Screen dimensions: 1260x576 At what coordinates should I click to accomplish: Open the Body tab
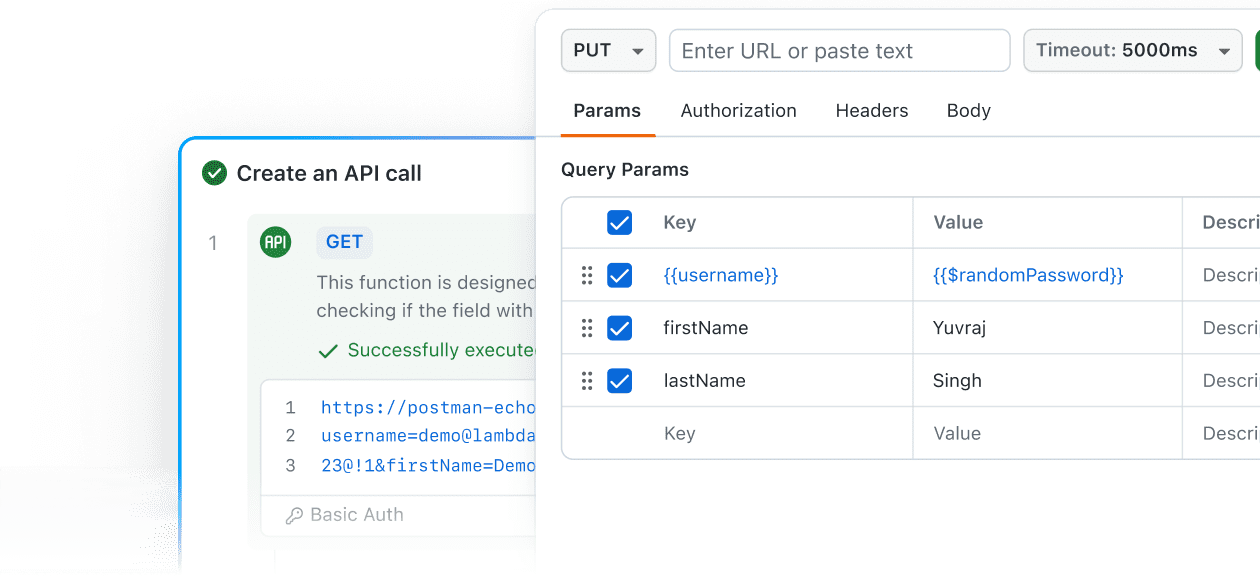(968, 110)
